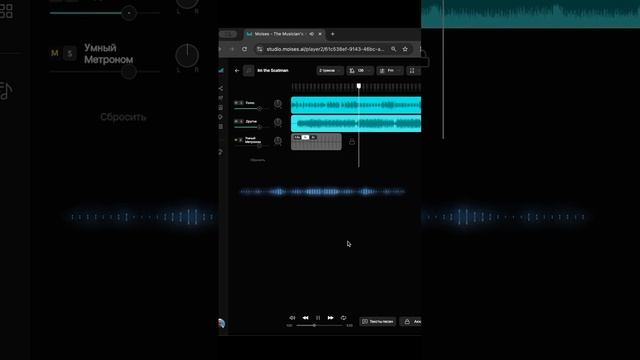The width and height of the screenshot is (640, 360).
Task: Fast-forward with the double-right arrow
Action: 331,318
